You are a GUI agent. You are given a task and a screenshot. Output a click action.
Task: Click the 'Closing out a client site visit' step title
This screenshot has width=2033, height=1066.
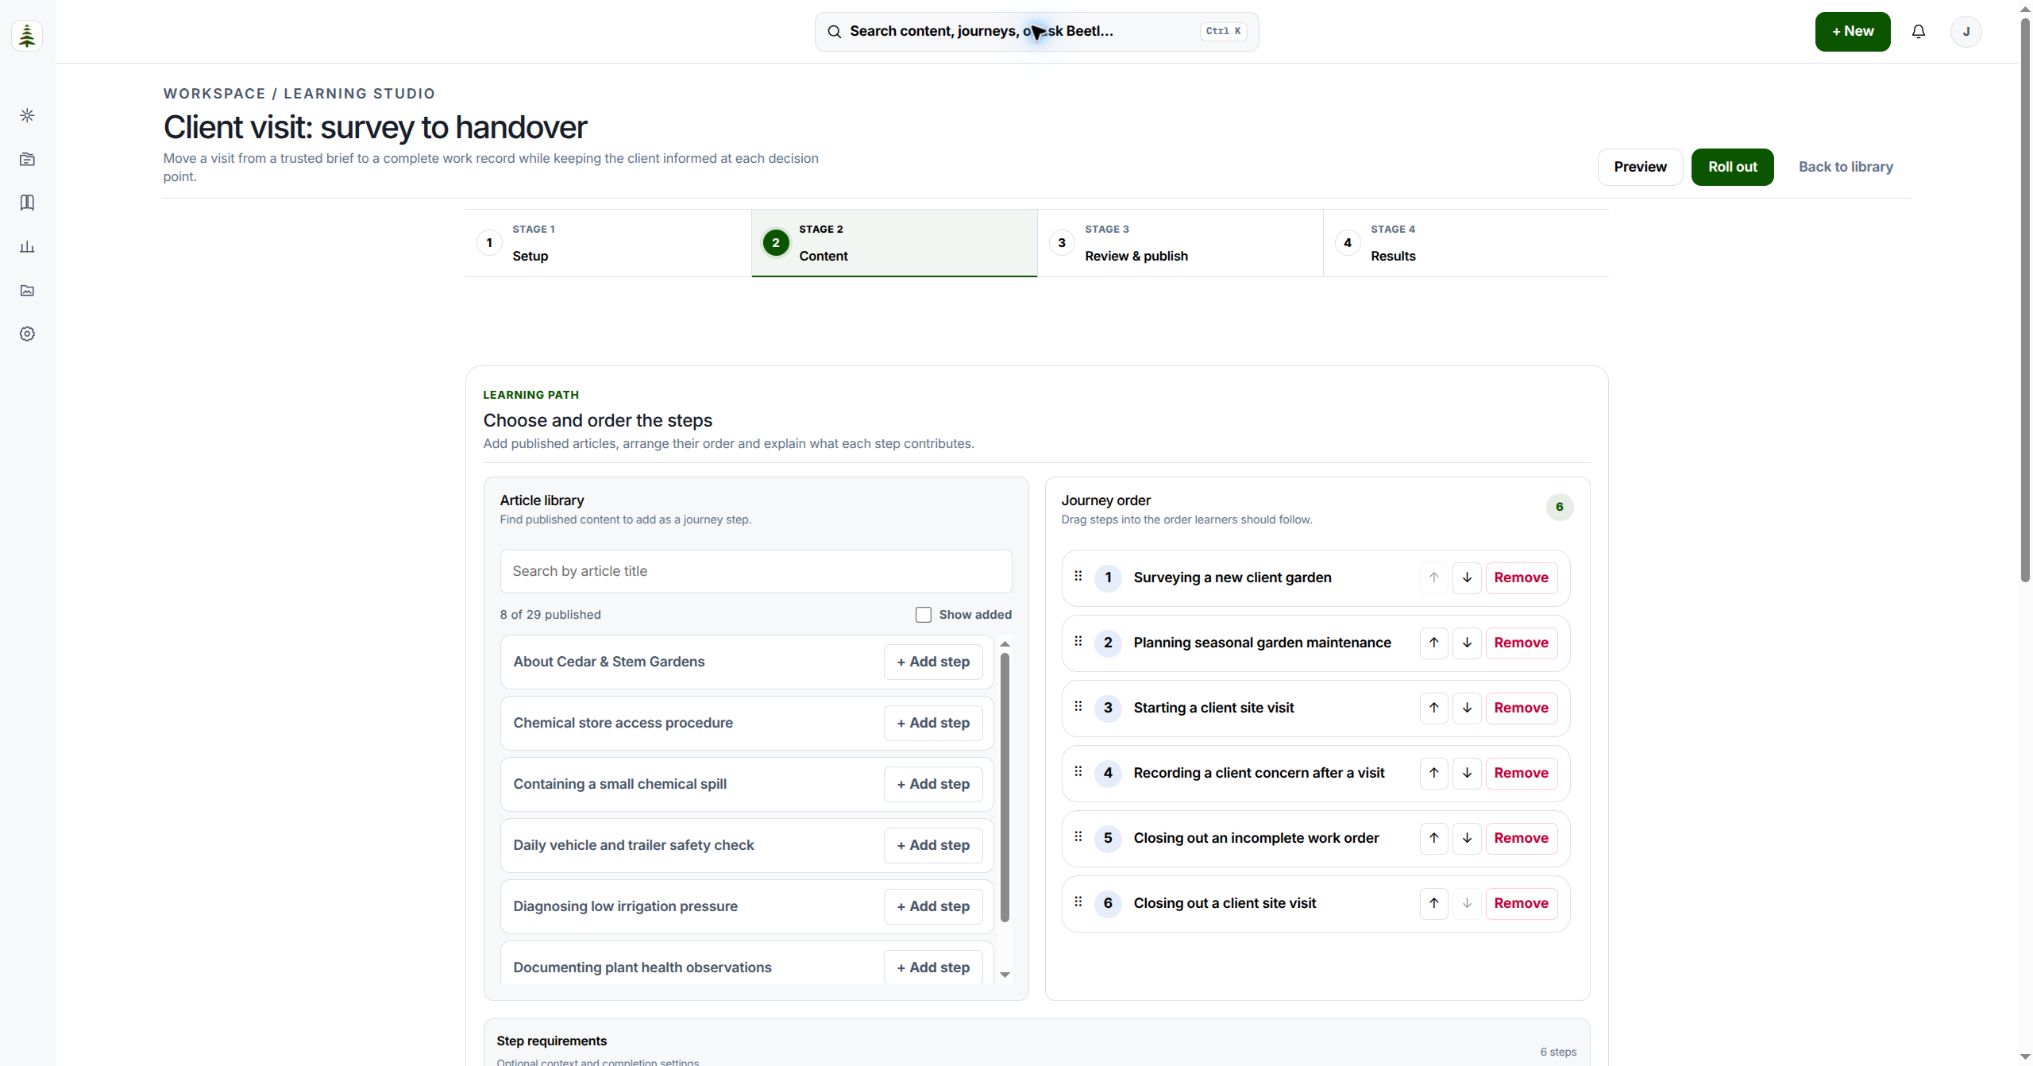pos(1224,903)
